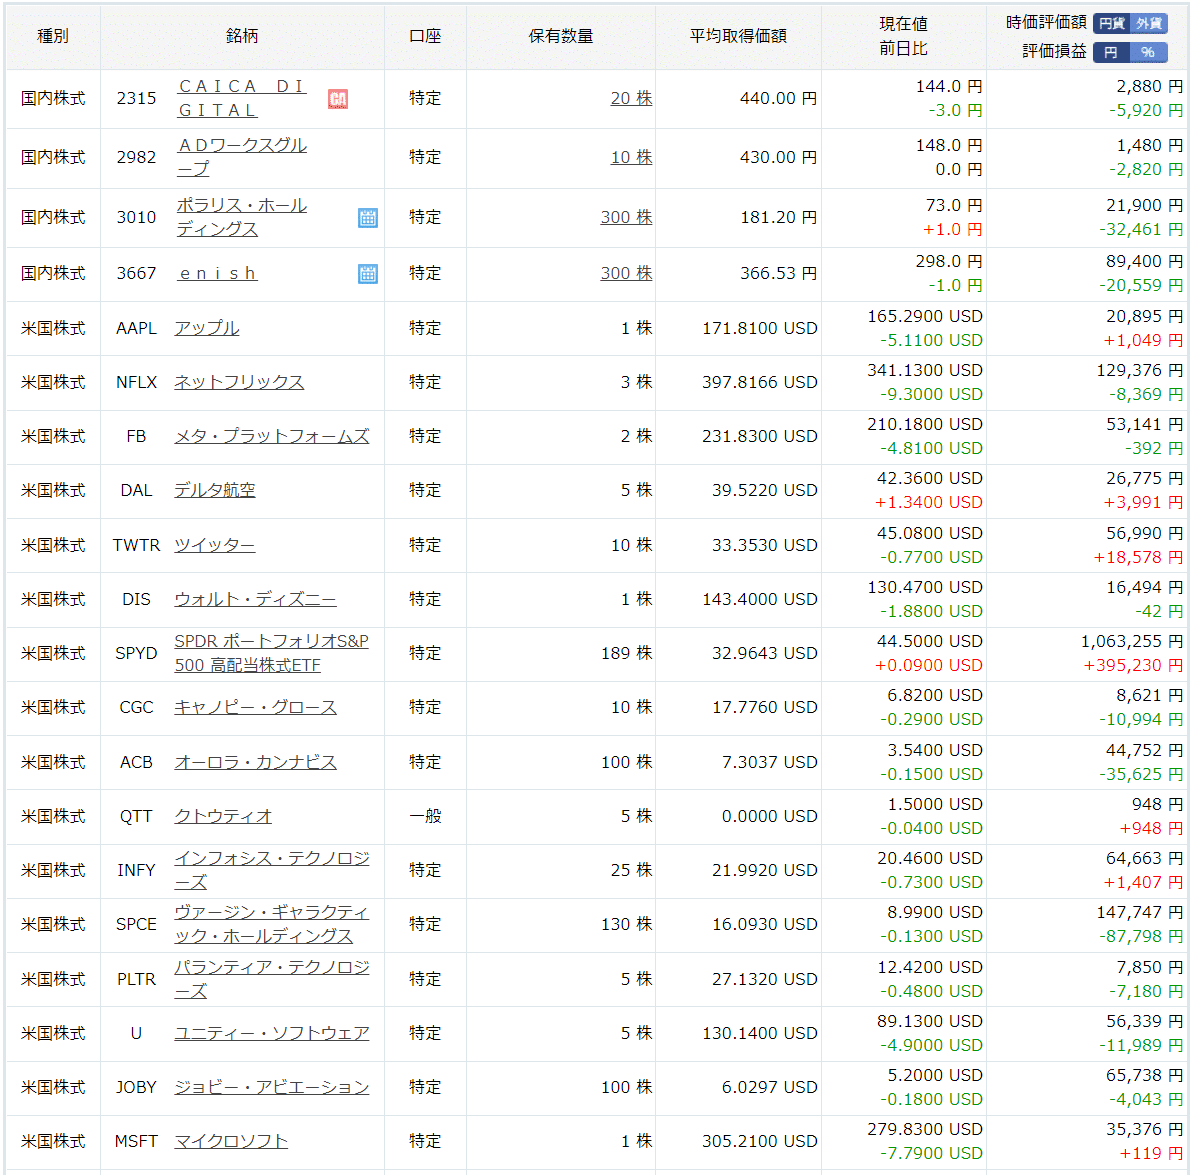Viewport: 1198px width, 1175px height.
Task: Switch valuation display to 外貨
Action: coord(1149,23)
